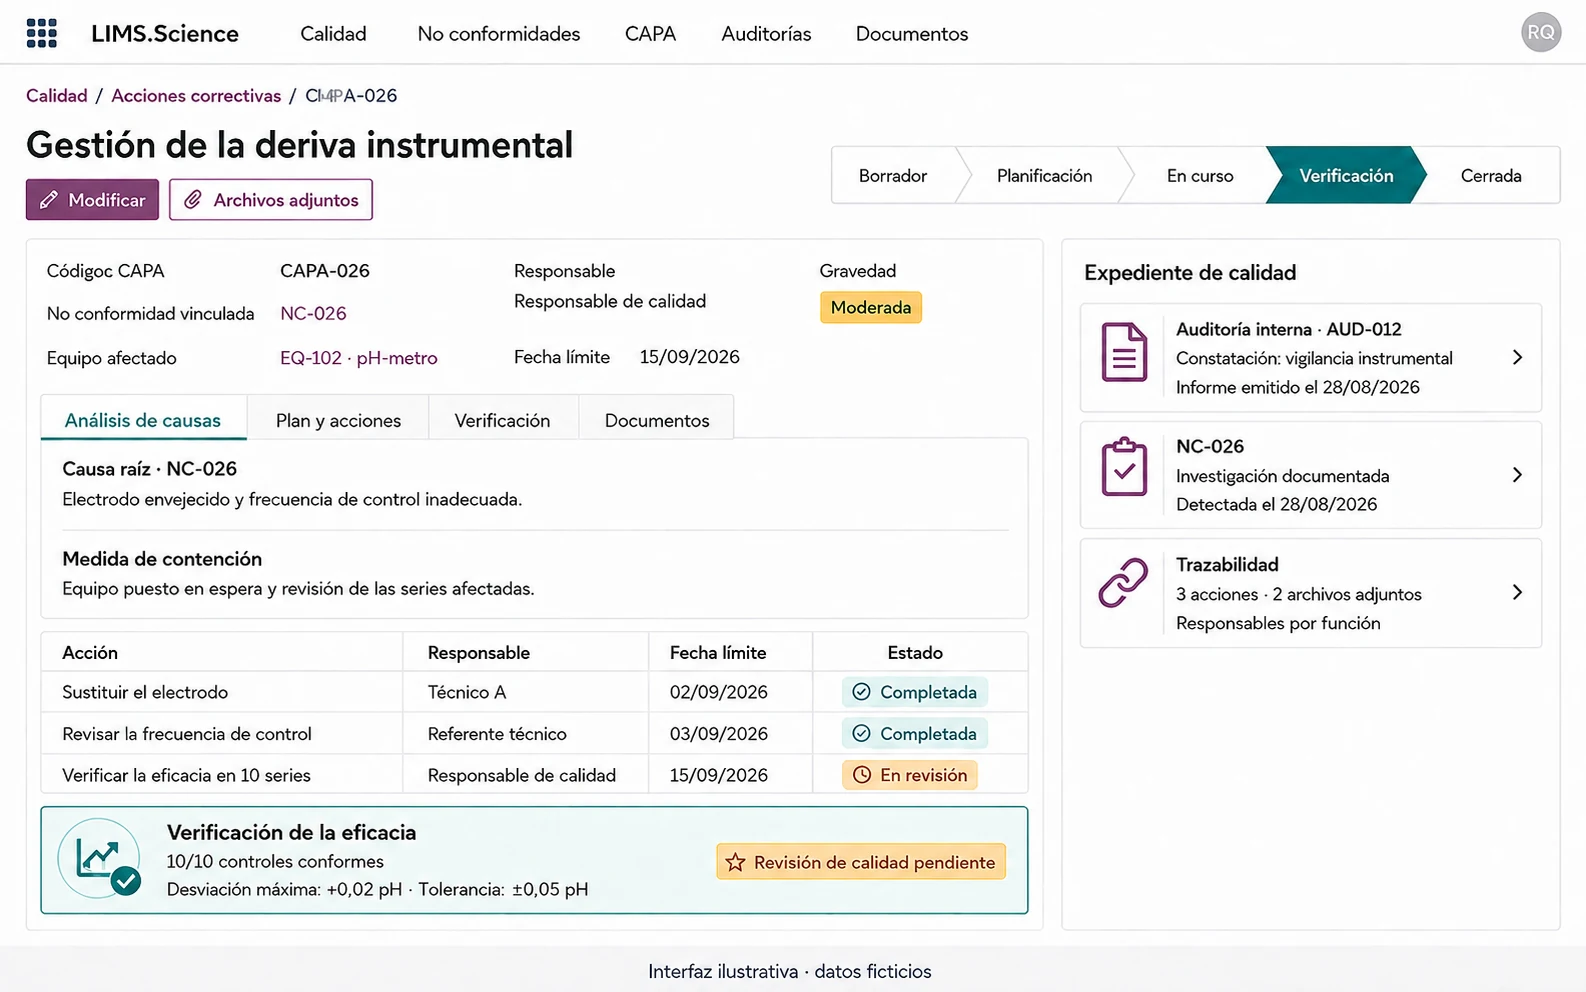This screenshot has width=1586, height=992.
Task: Expand the NC-026 card chevron
Action: (1517, 475)
